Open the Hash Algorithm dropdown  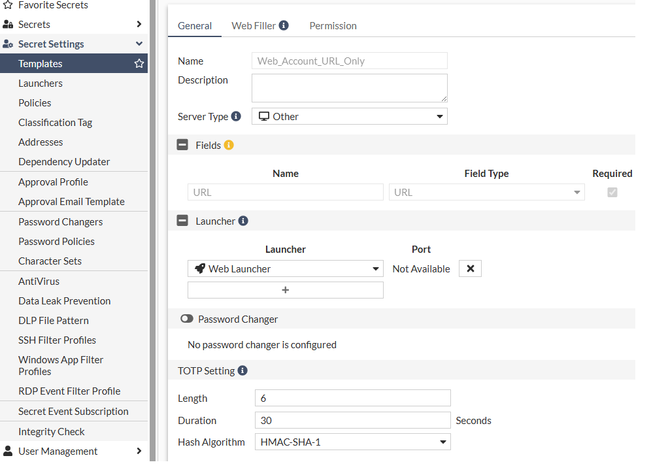352,442
